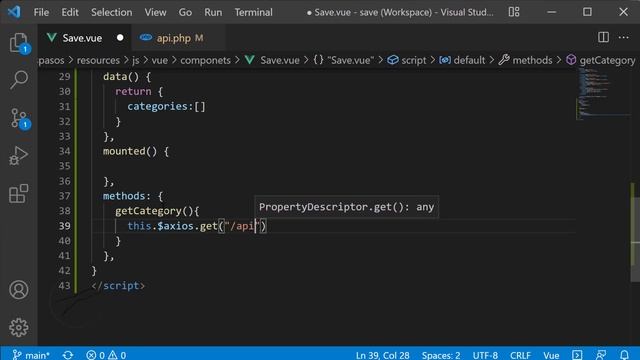
Task: Place cursor on getCategory(){ line
Action: click(x=157, y=211)
